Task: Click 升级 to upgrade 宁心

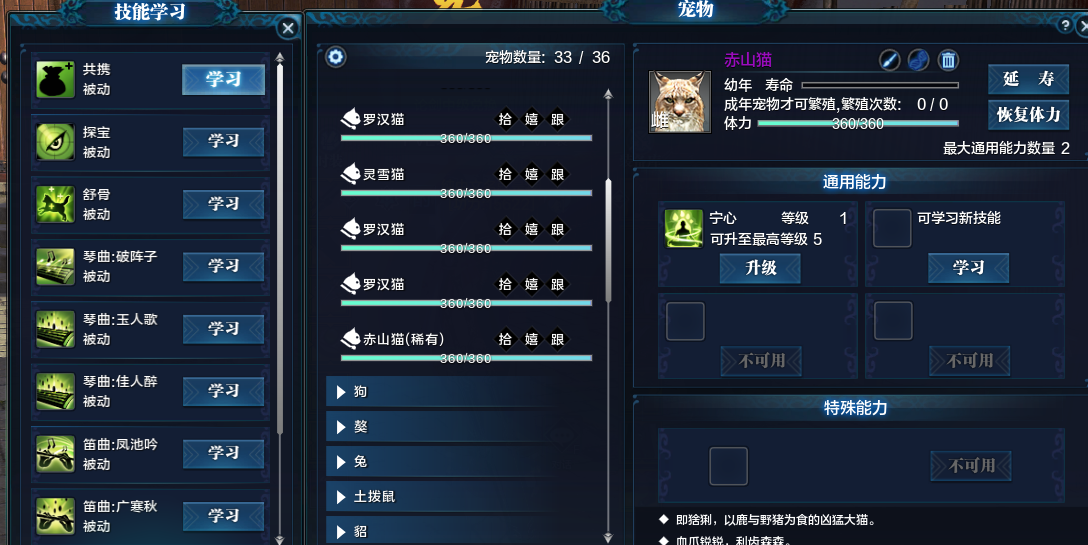Action: click(x=760, y=268)
